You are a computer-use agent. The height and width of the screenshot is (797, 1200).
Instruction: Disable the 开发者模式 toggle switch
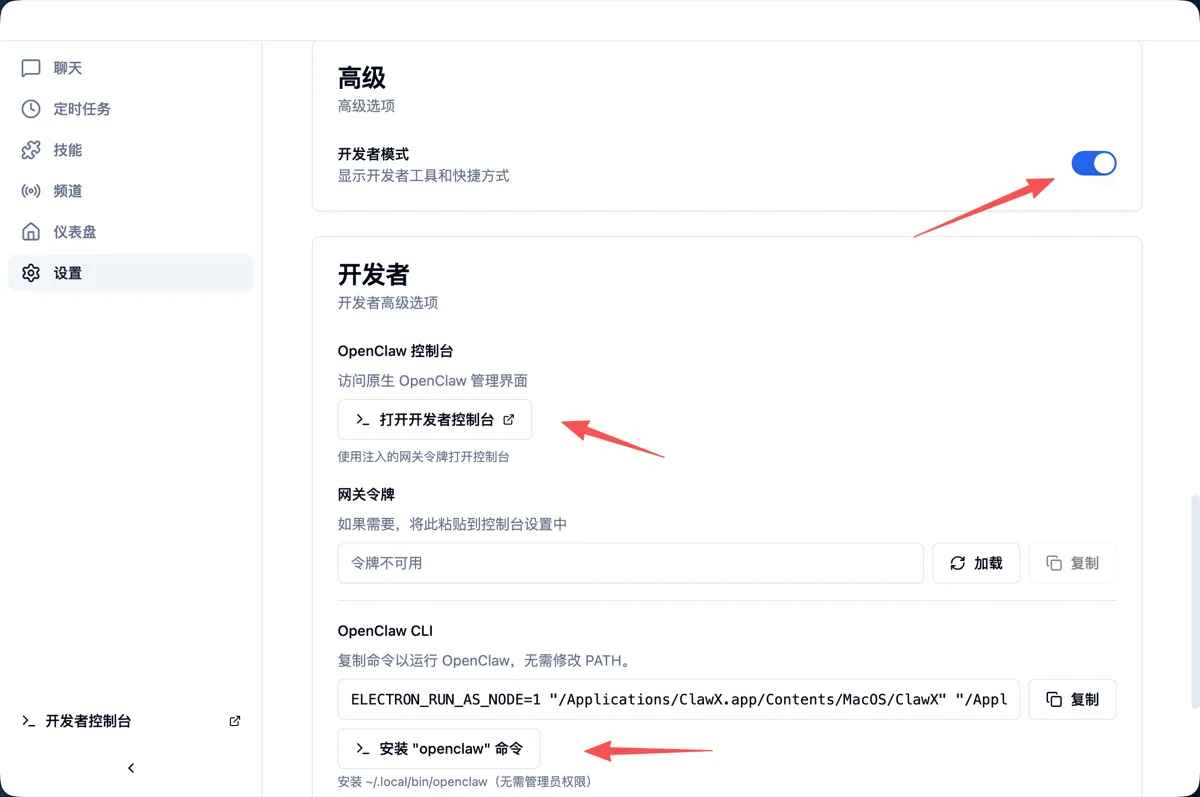[x=1094, y=163]
